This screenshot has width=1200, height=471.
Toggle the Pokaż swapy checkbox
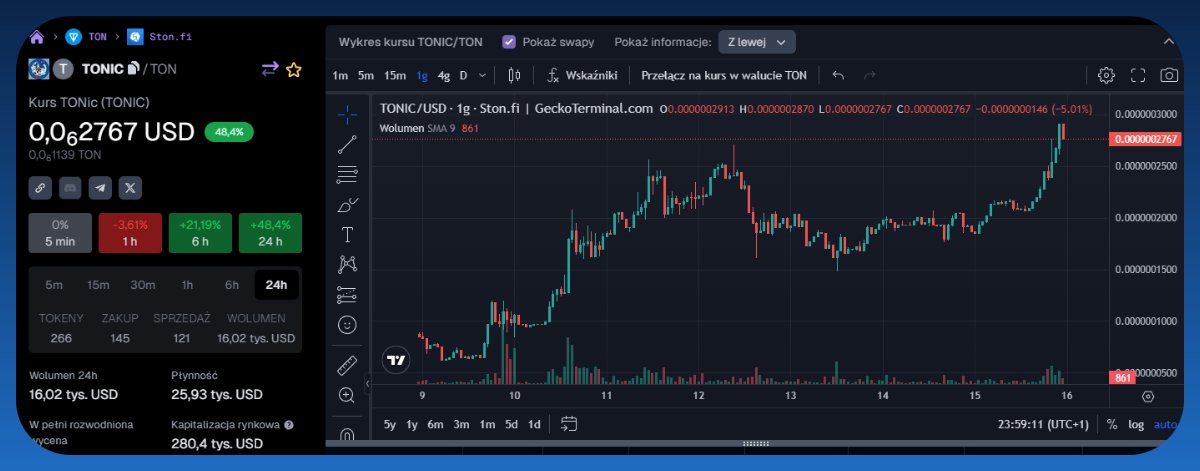point(509,42)
